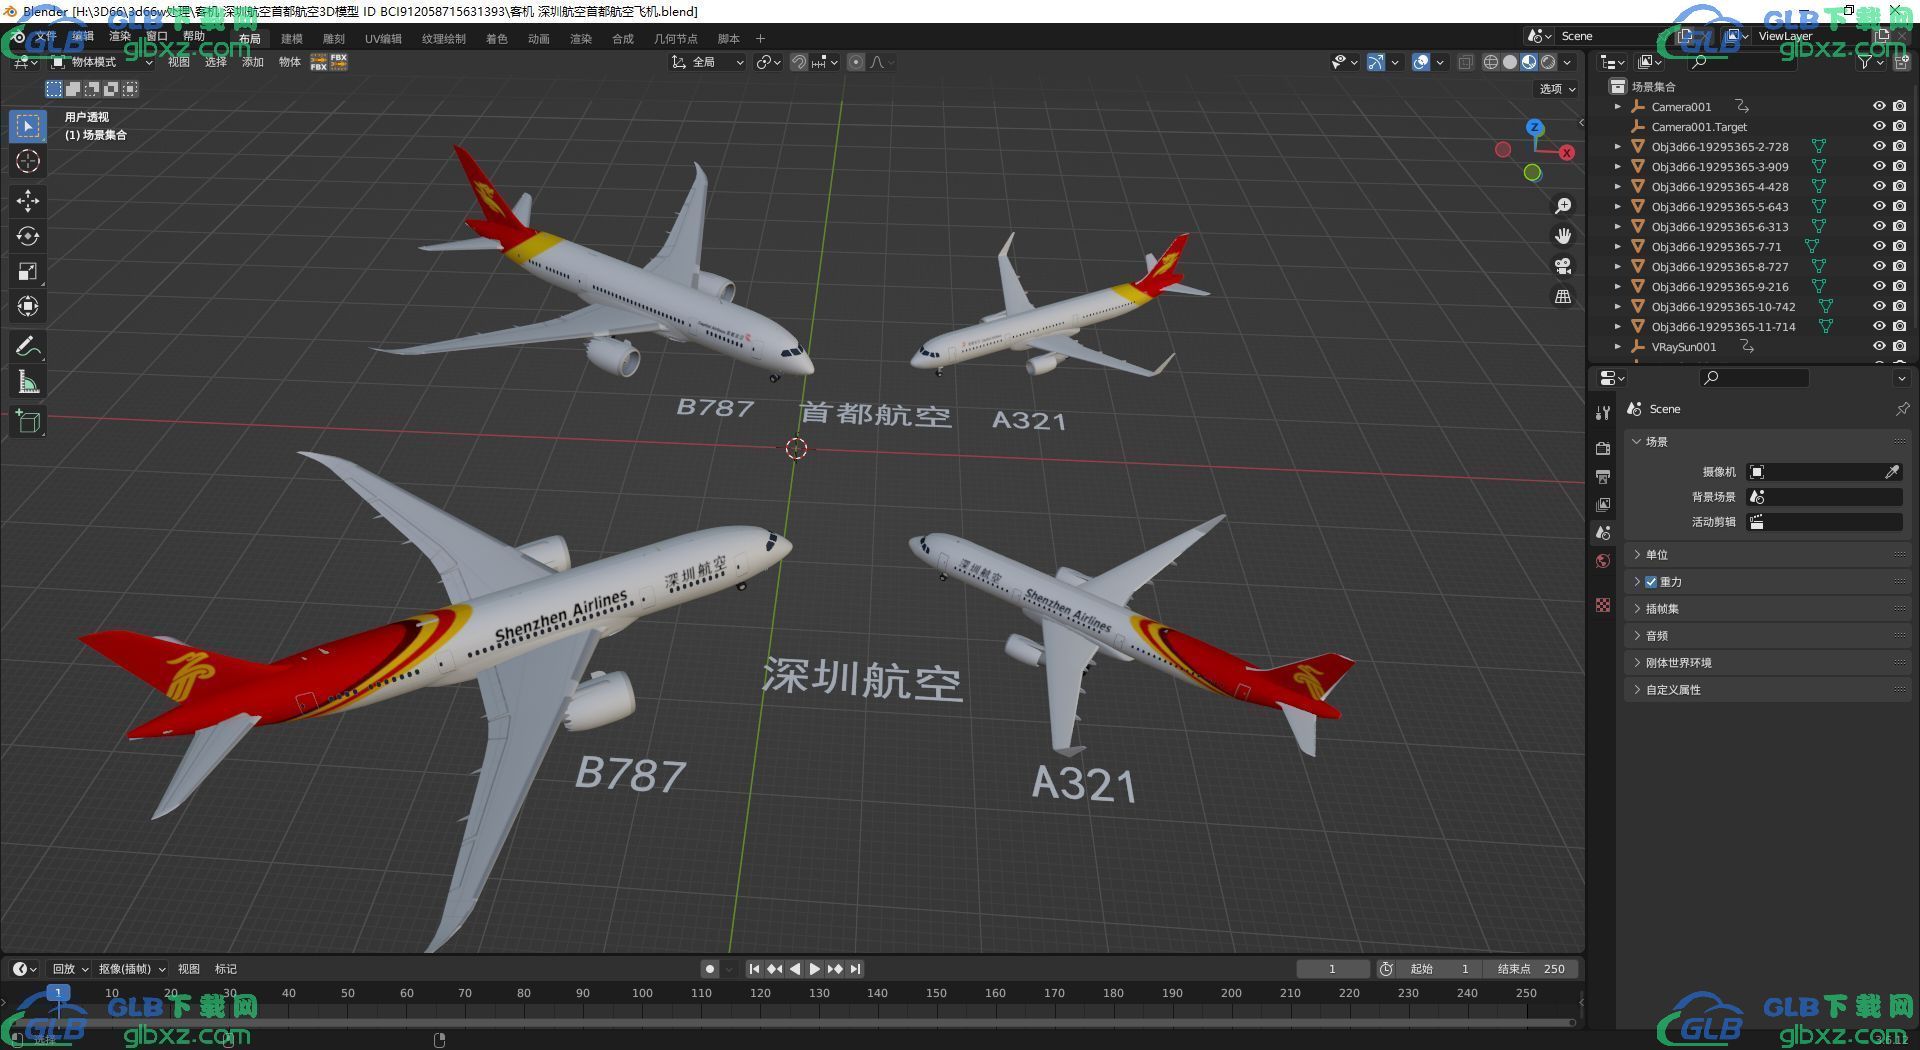The image size is (1920, 1050).
Task: Click the viewport zoom magnifier gizmo
Action: pos(1562,206)
